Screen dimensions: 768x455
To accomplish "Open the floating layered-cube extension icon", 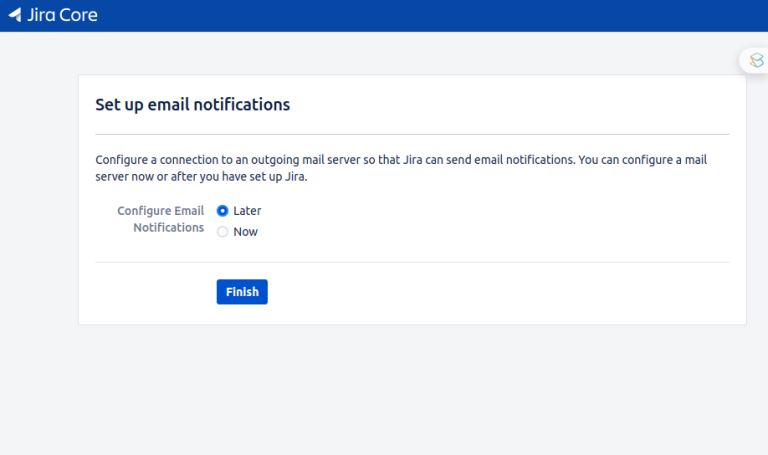I will coord(757,60).
